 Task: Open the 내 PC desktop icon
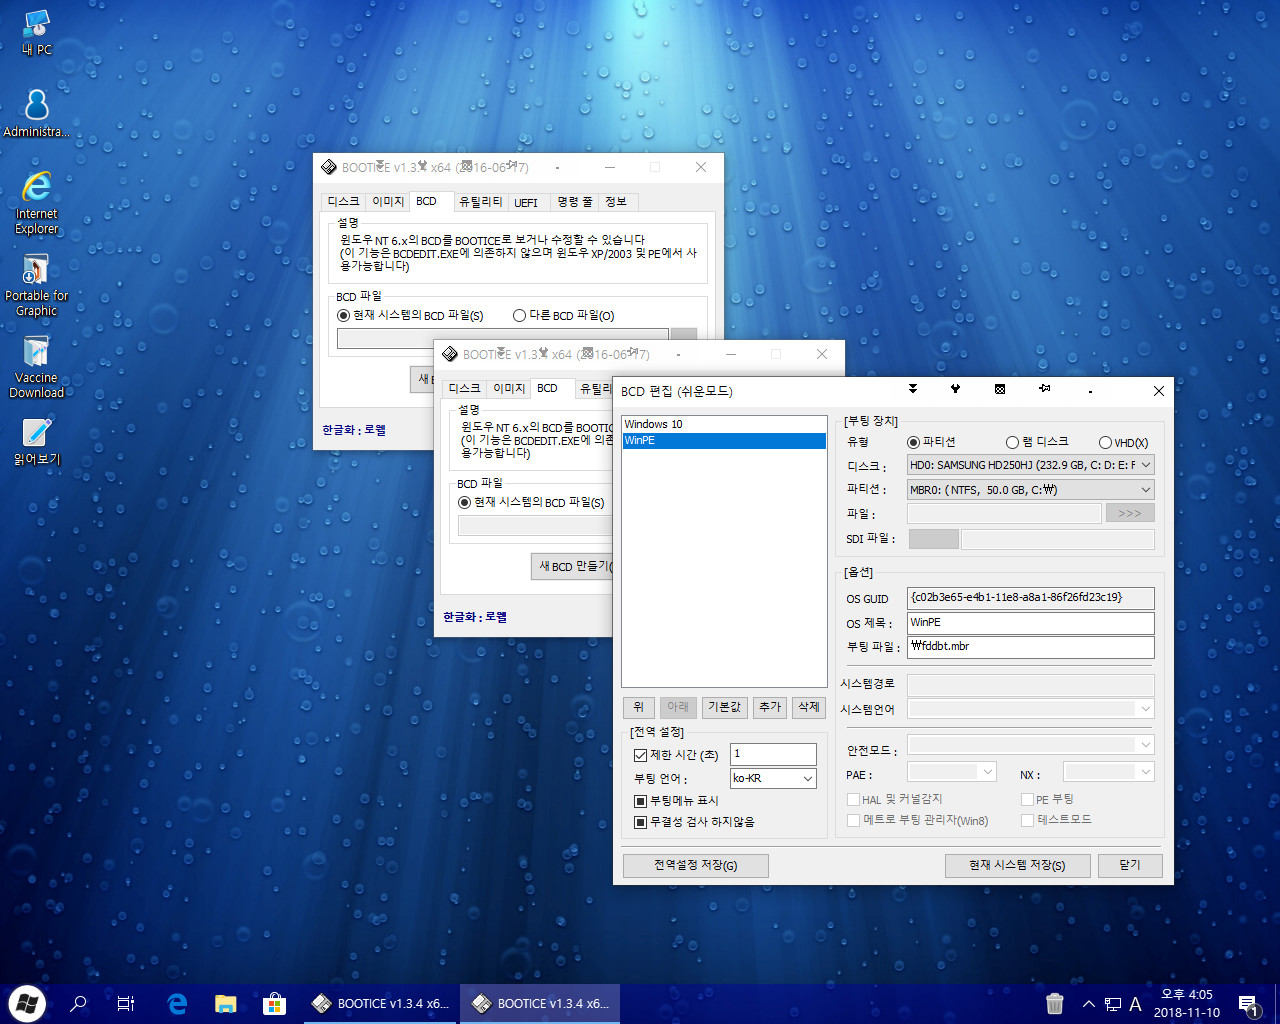coord(37,32)
